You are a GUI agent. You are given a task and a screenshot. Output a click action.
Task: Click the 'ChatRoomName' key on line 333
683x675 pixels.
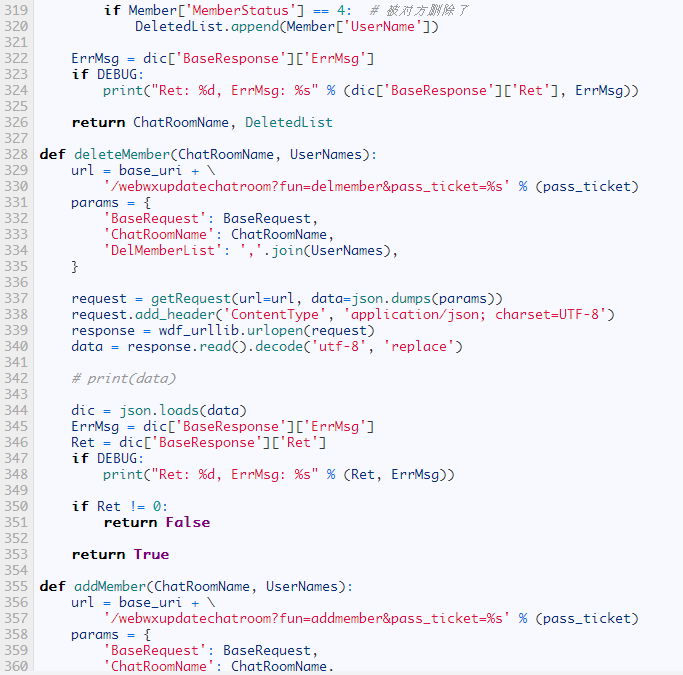click(x=159, y=235)
